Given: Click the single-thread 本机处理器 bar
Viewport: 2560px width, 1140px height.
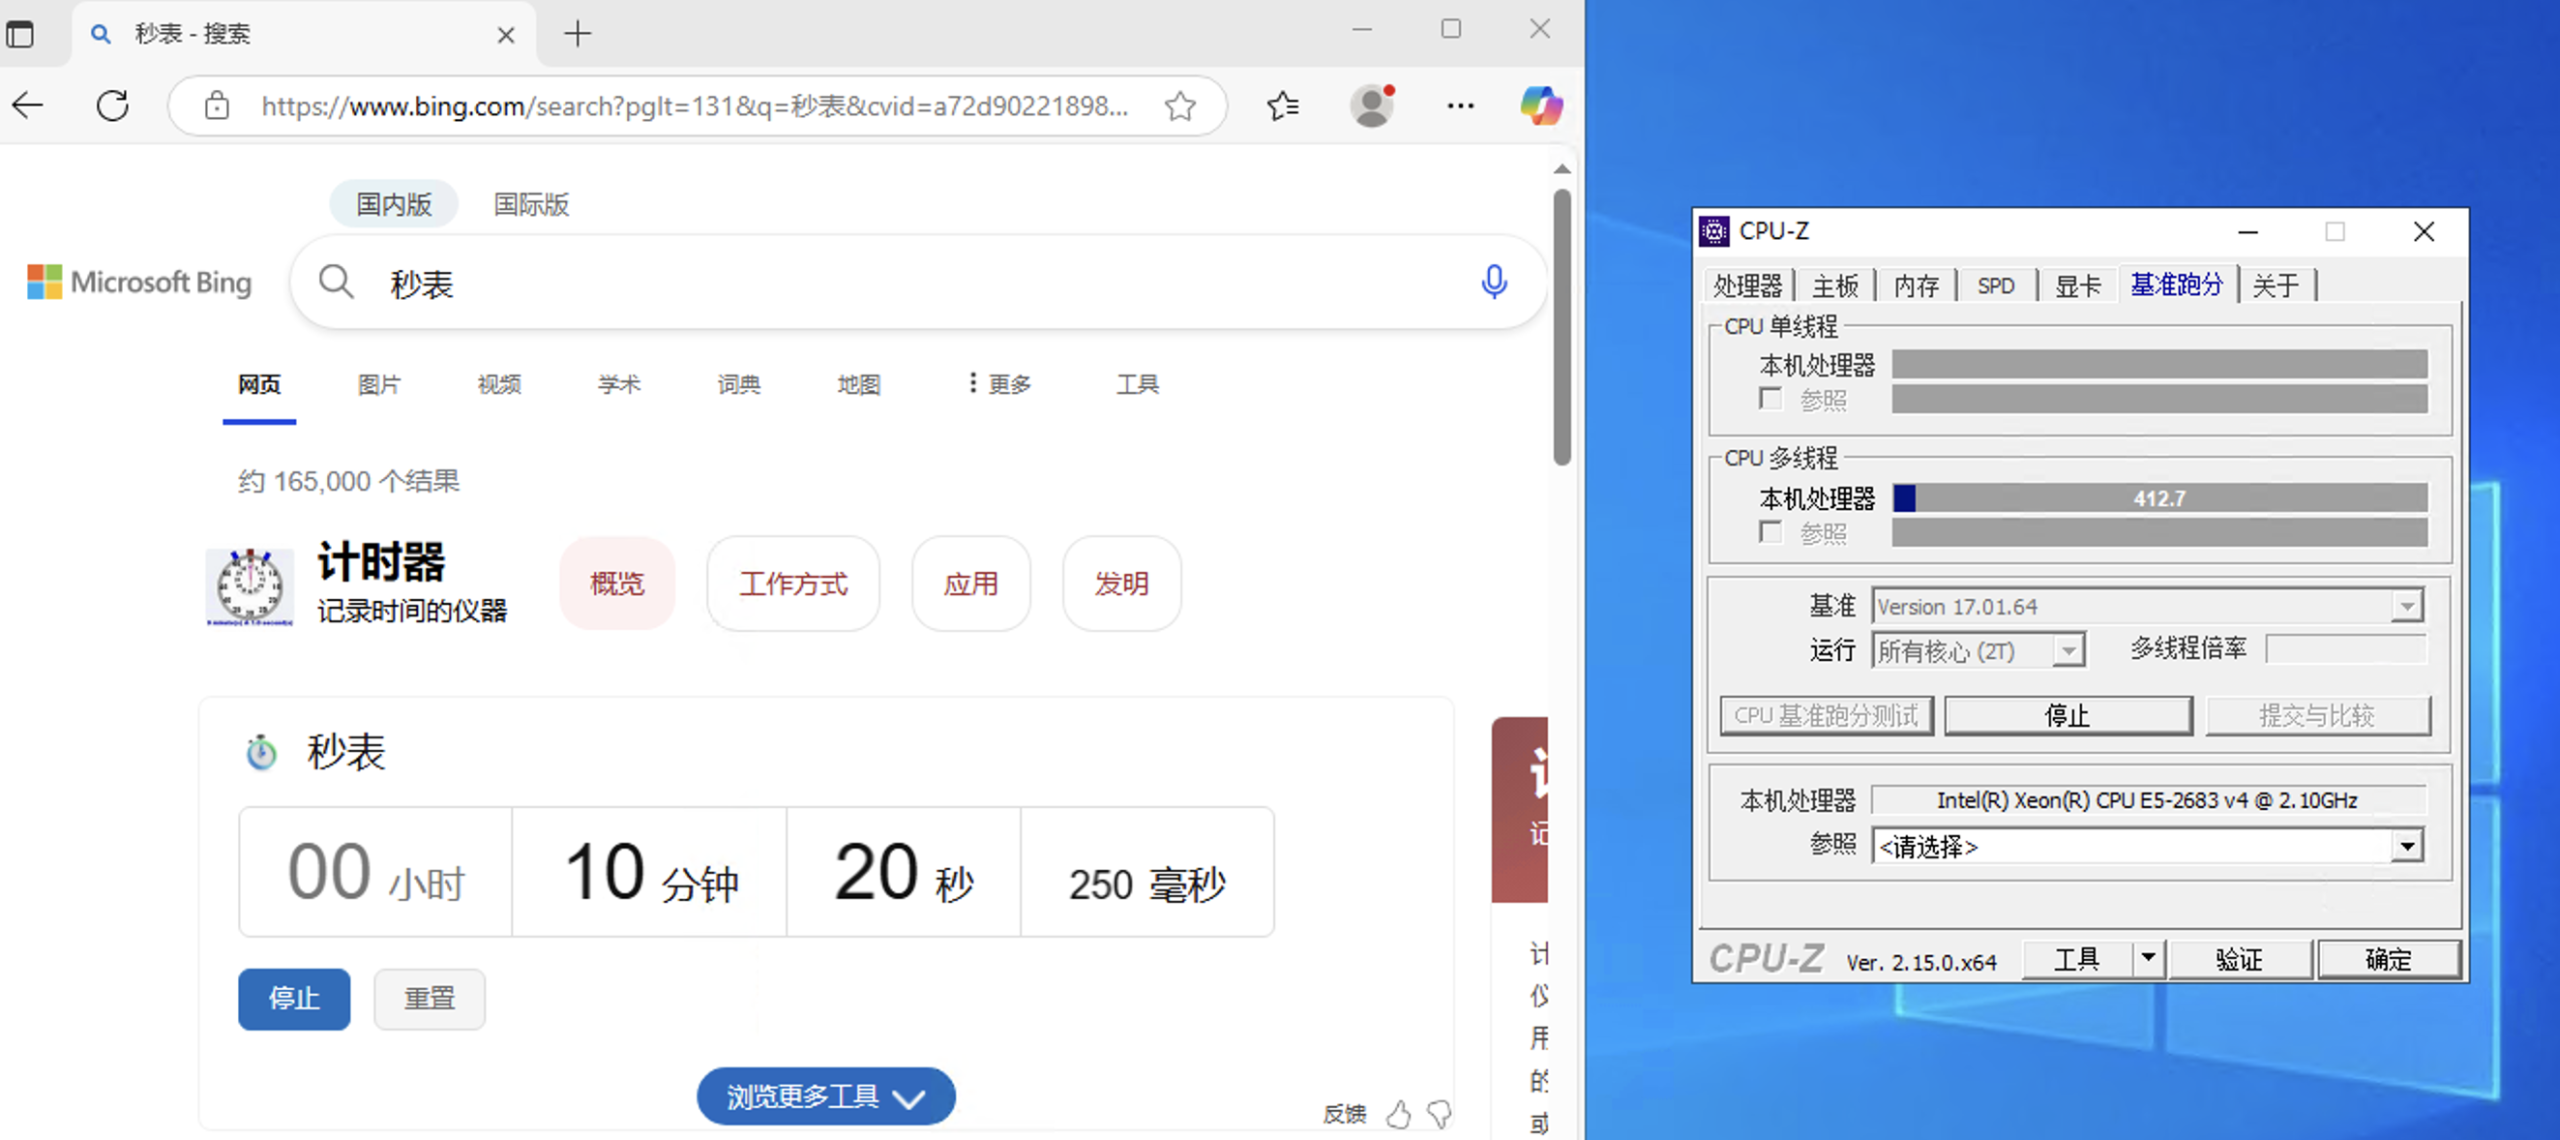Looking at the screenshot, I should pyautogui.click(x=2159, y=364).
